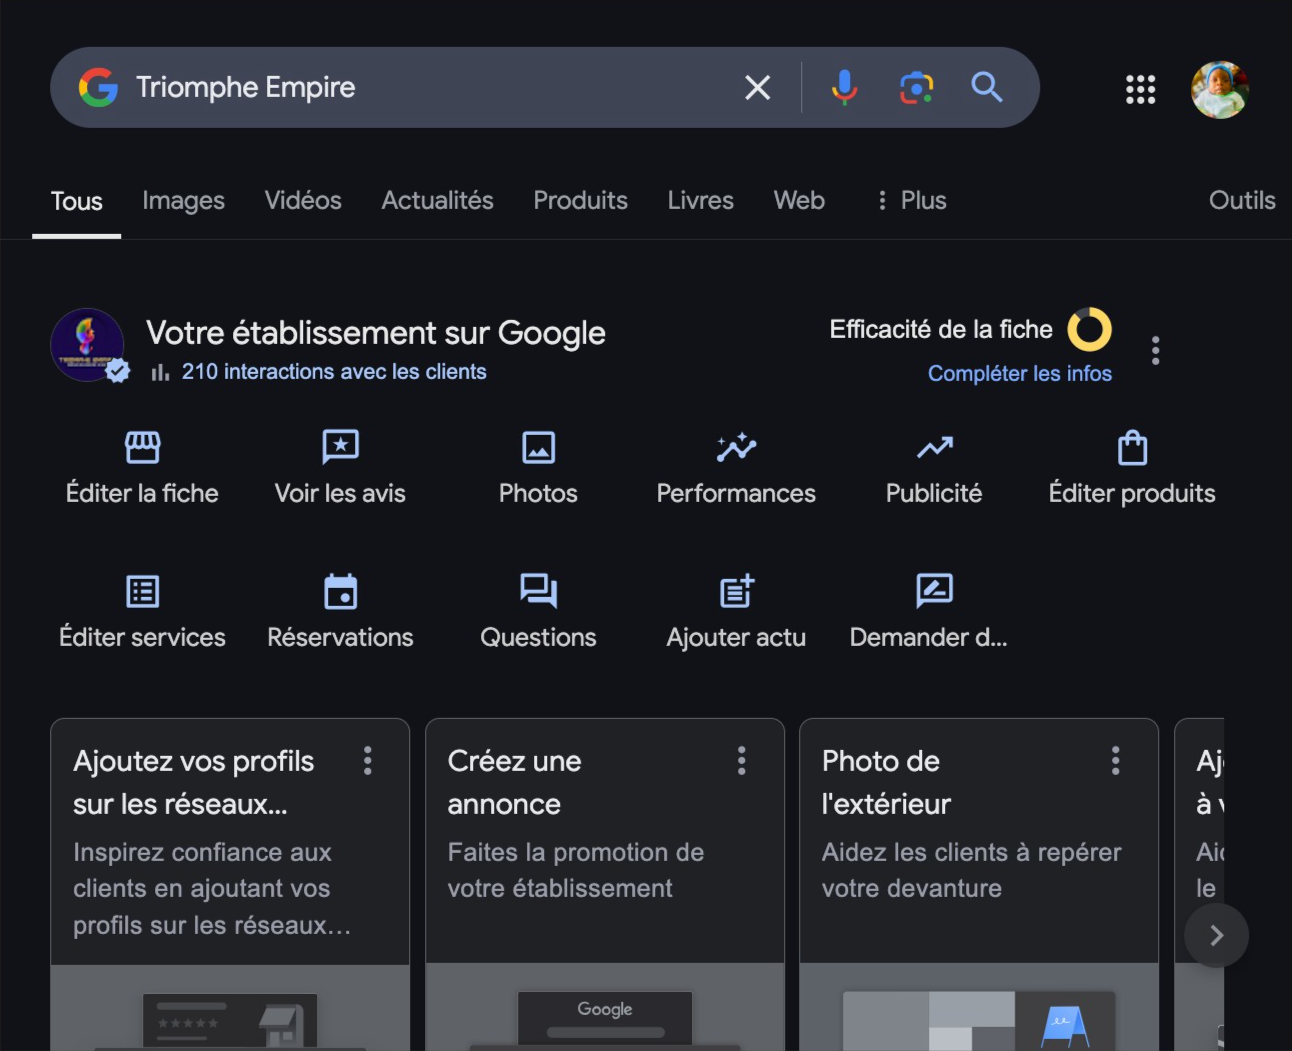Open business profile three-dot menu
This screenshot has width=1292, height=1051.
(1155, 350)
